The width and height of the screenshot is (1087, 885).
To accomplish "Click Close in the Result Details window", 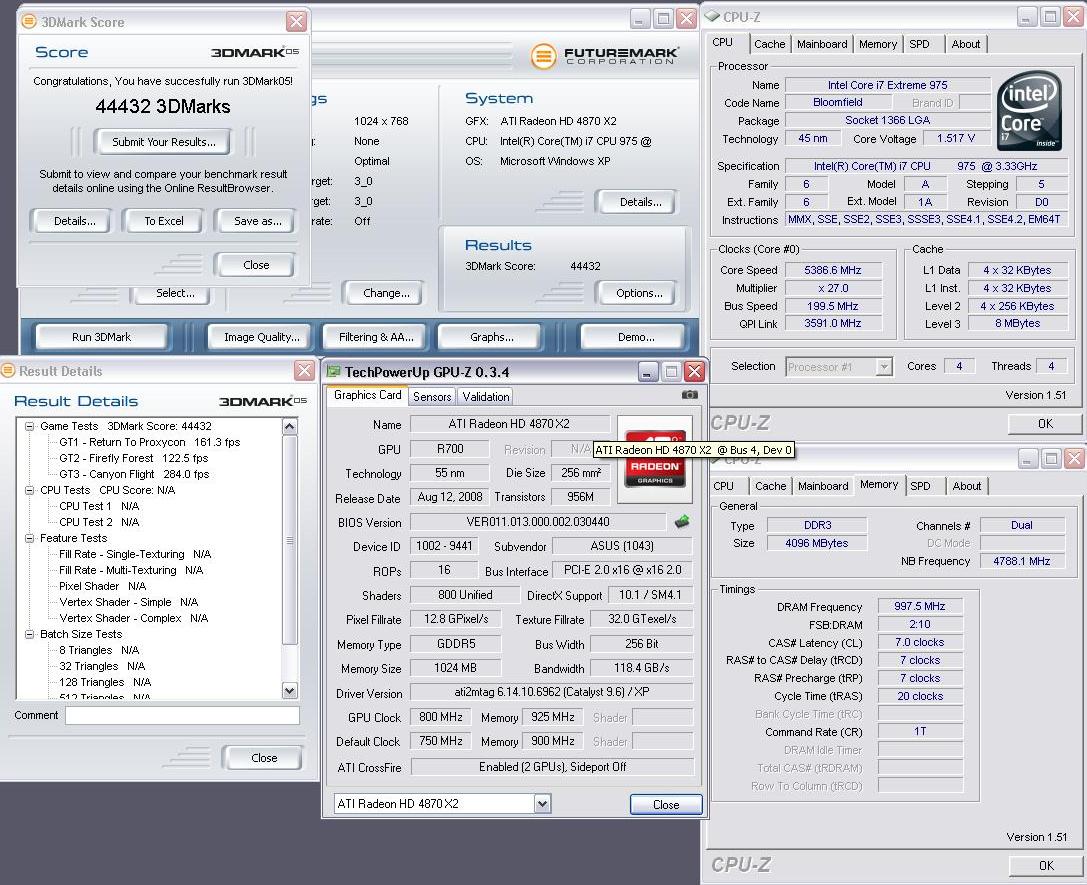I will (x=263, y=758).
